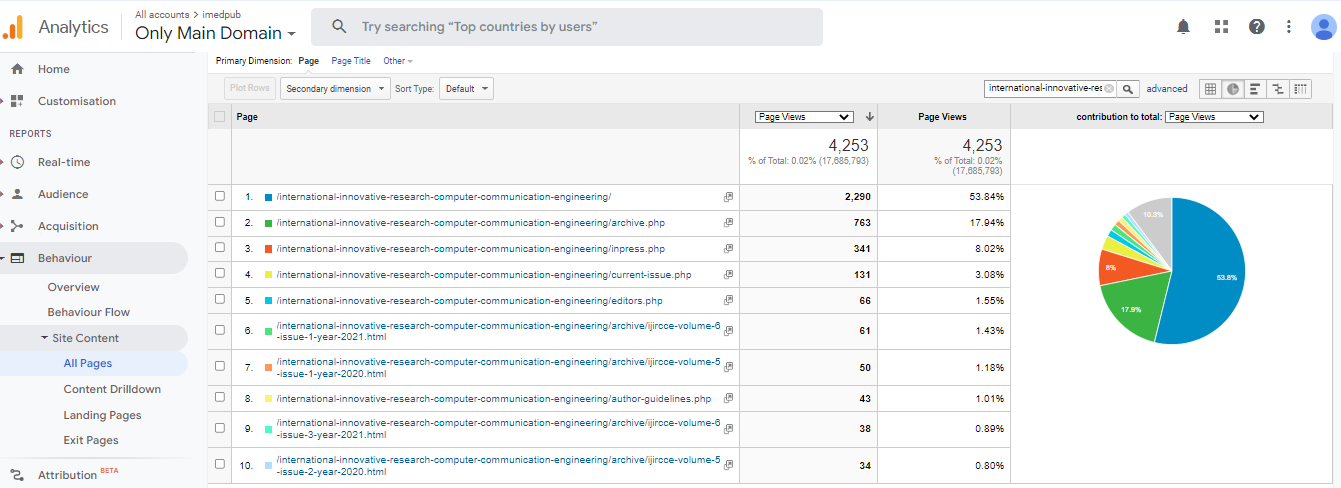Open Landing Pages in the sidebar
1341x488 pixels.
coord(102,415)
